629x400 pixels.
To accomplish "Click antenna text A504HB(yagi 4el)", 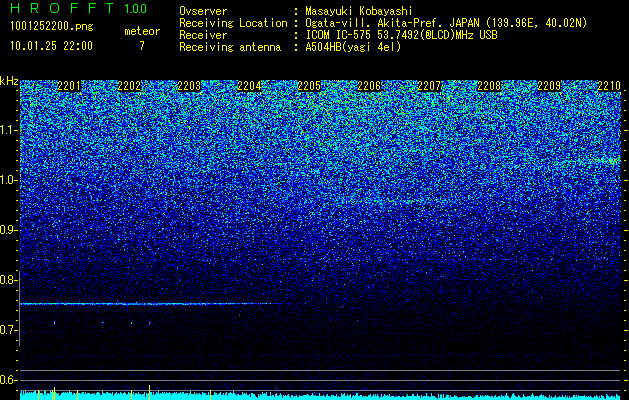I will pos(353,47).
